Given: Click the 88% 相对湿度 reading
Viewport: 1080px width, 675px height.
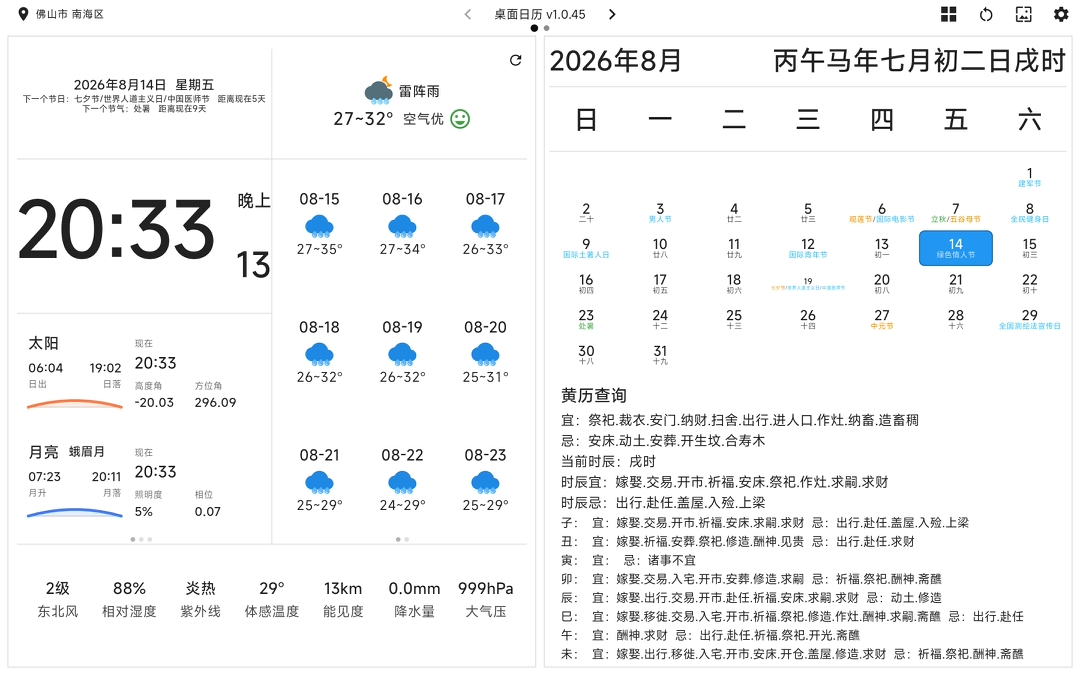Looking at the screenshot, I should (x=129, y=599).
